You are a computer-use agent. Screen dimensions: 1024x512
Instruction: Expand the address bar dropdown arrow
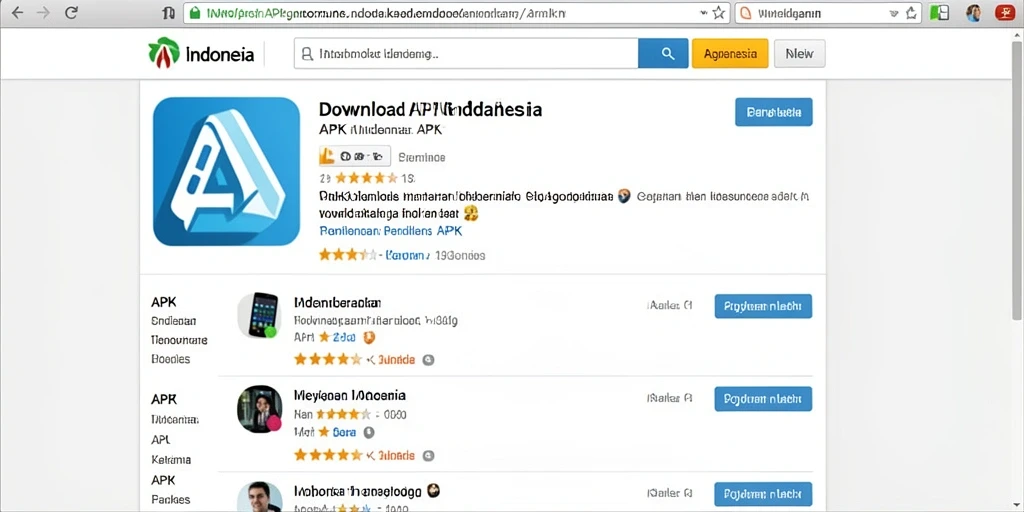coord(703,12)
